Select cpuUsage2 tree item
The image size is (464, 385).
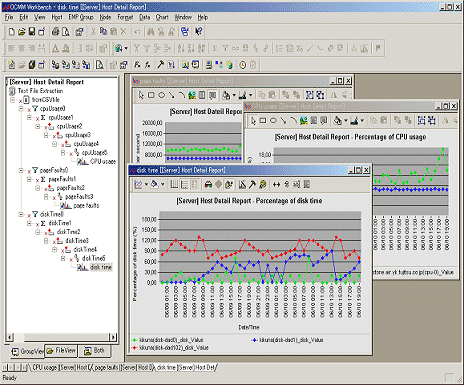(69, 126)
